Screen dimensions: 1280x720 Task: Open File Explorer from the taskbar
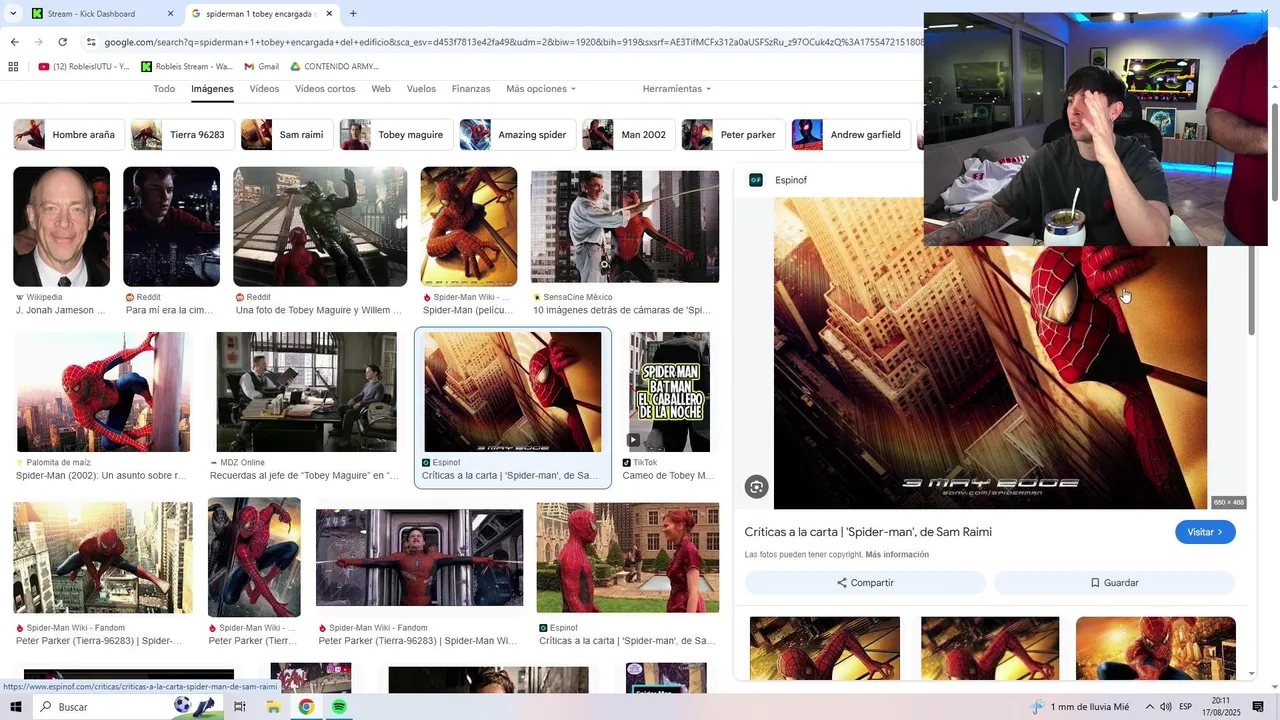[x=273, y=707]
